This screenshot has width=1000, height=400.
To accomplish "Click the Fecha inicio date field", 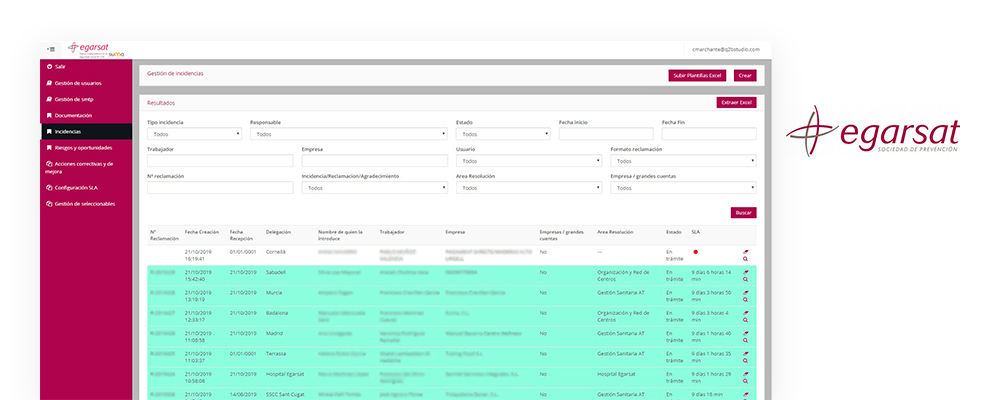I will [x=606, y=134].
